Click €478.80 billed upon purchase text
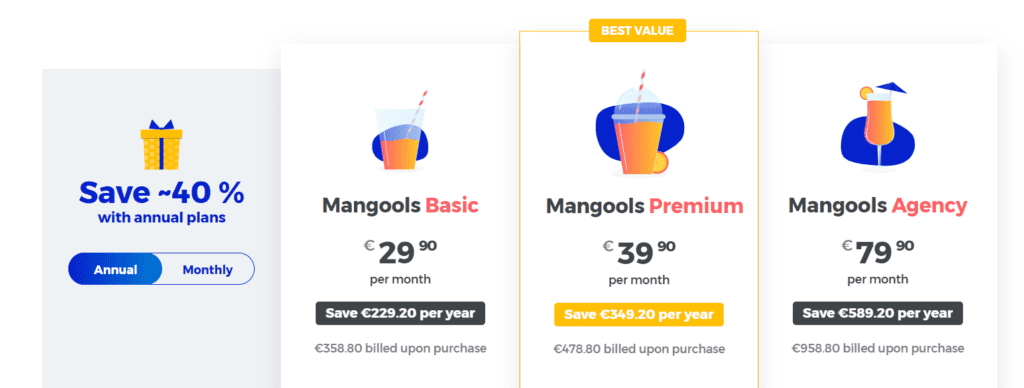Viewport: 1024px width, 388px height. point(639,349)
